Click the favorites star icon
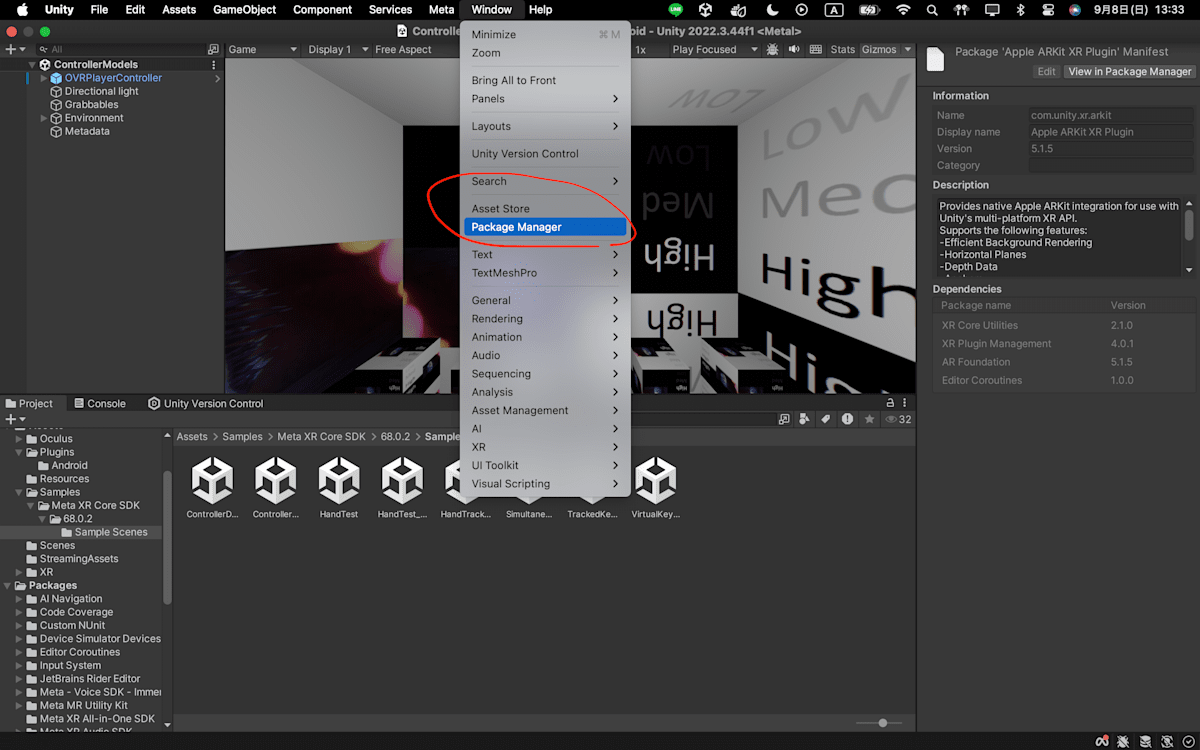This screenshot has width=1200, height=750. point(870,420)
